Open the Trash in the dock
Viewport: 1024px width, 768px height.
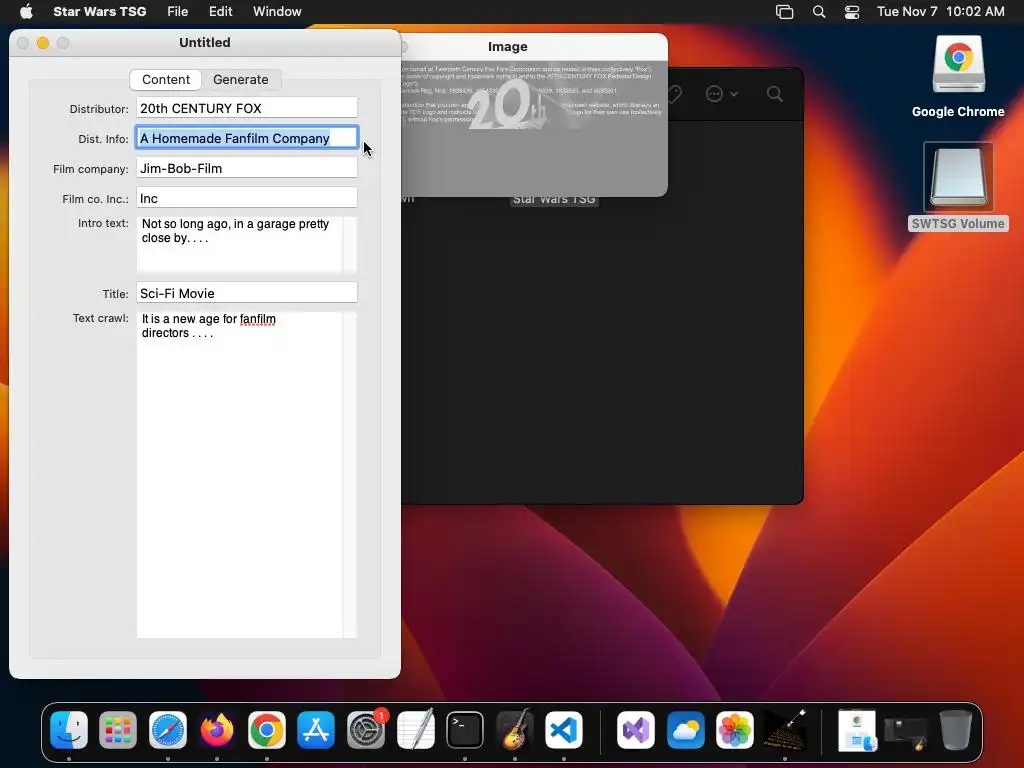[x=955, y=729]
